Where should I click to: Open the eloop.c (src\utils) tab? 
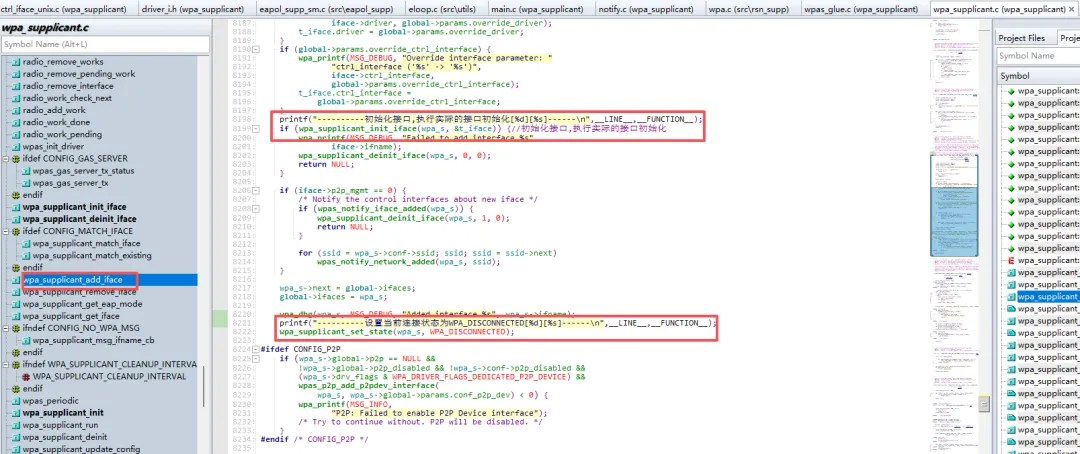point(444,9)
